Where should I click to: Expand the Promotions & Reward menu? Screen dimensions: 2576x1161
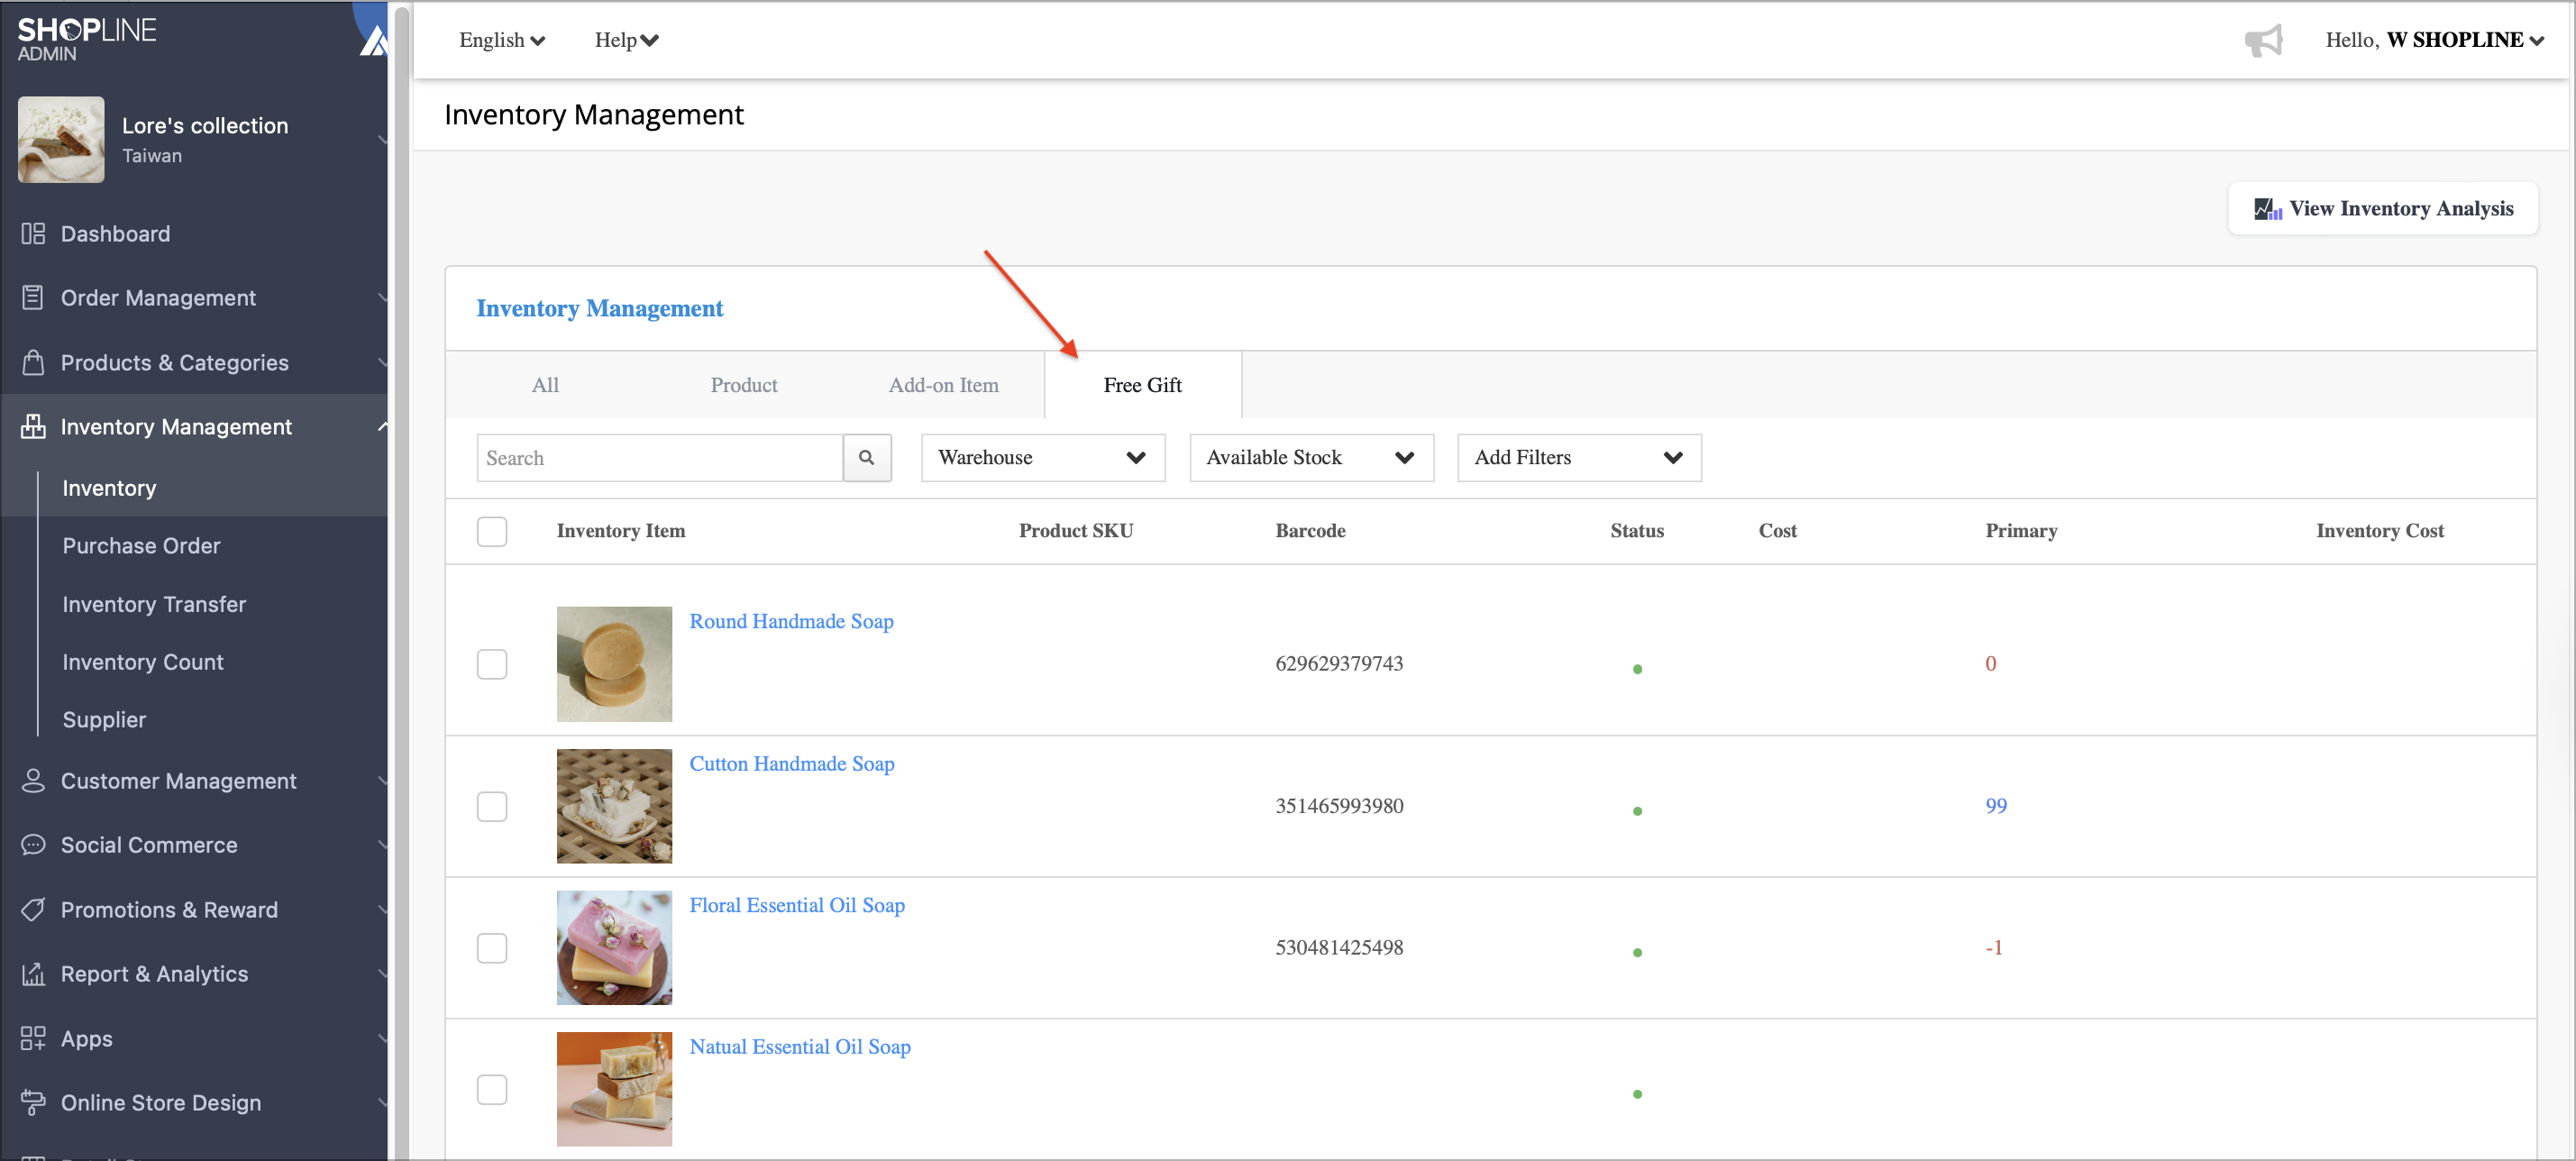coord(382,909)
